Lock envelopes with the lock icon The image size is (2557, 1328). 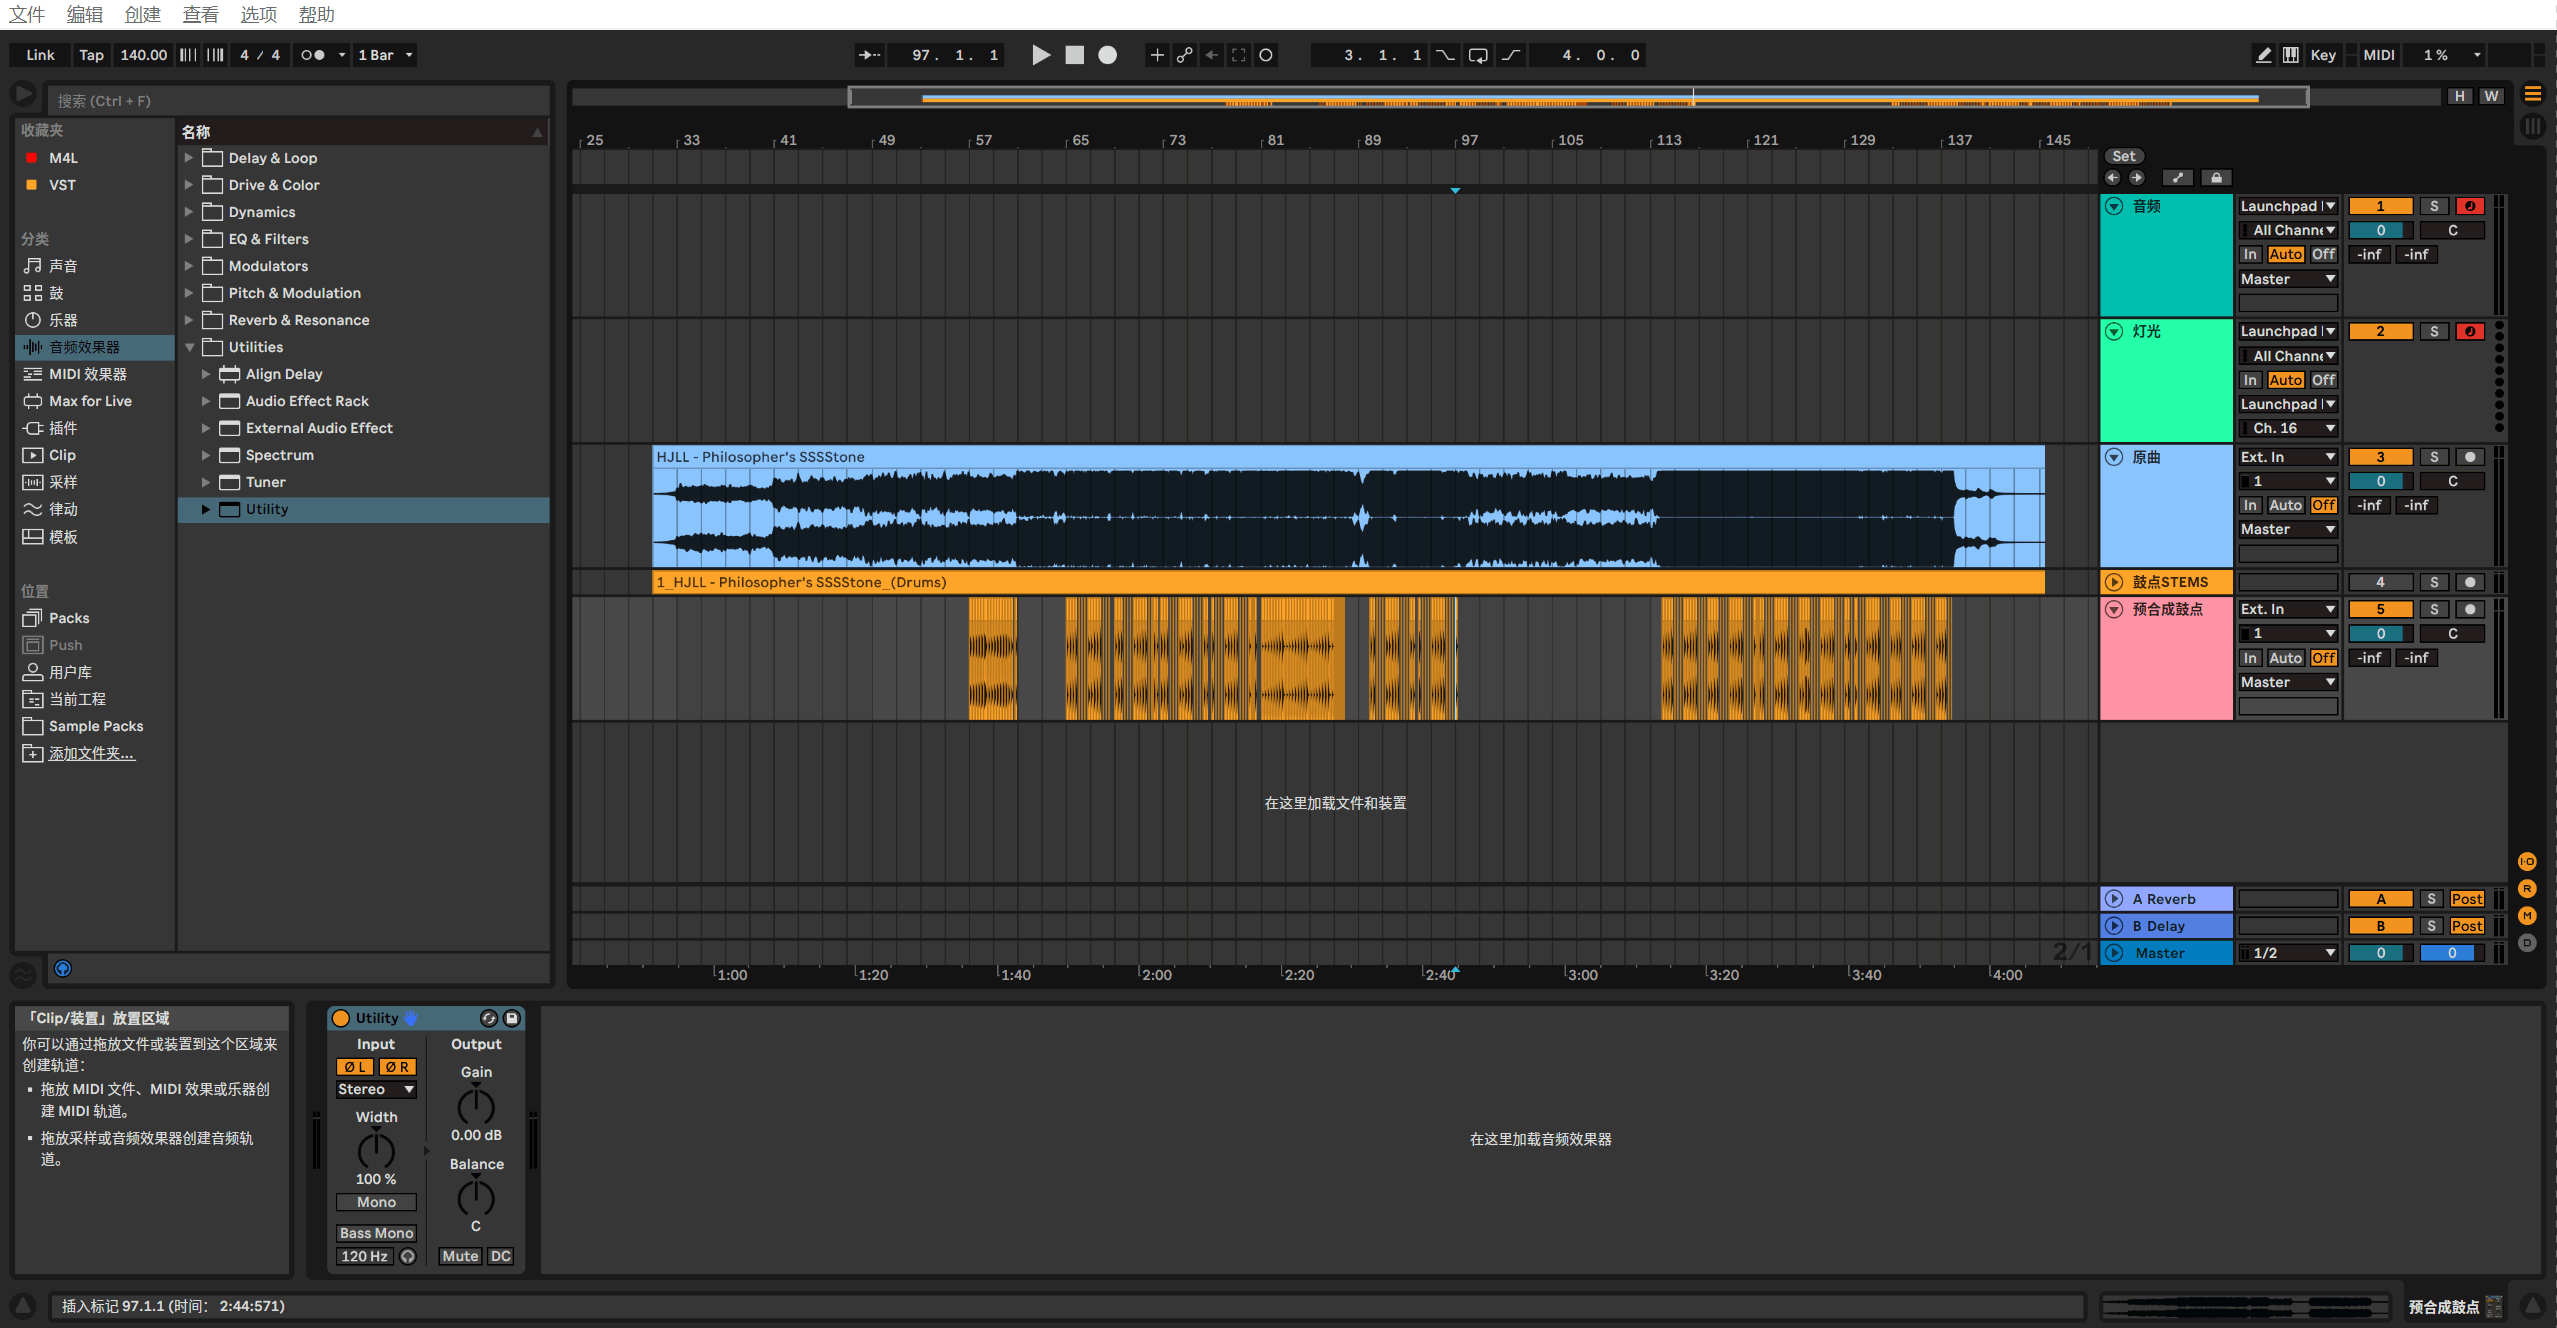tap(2216, 178)
